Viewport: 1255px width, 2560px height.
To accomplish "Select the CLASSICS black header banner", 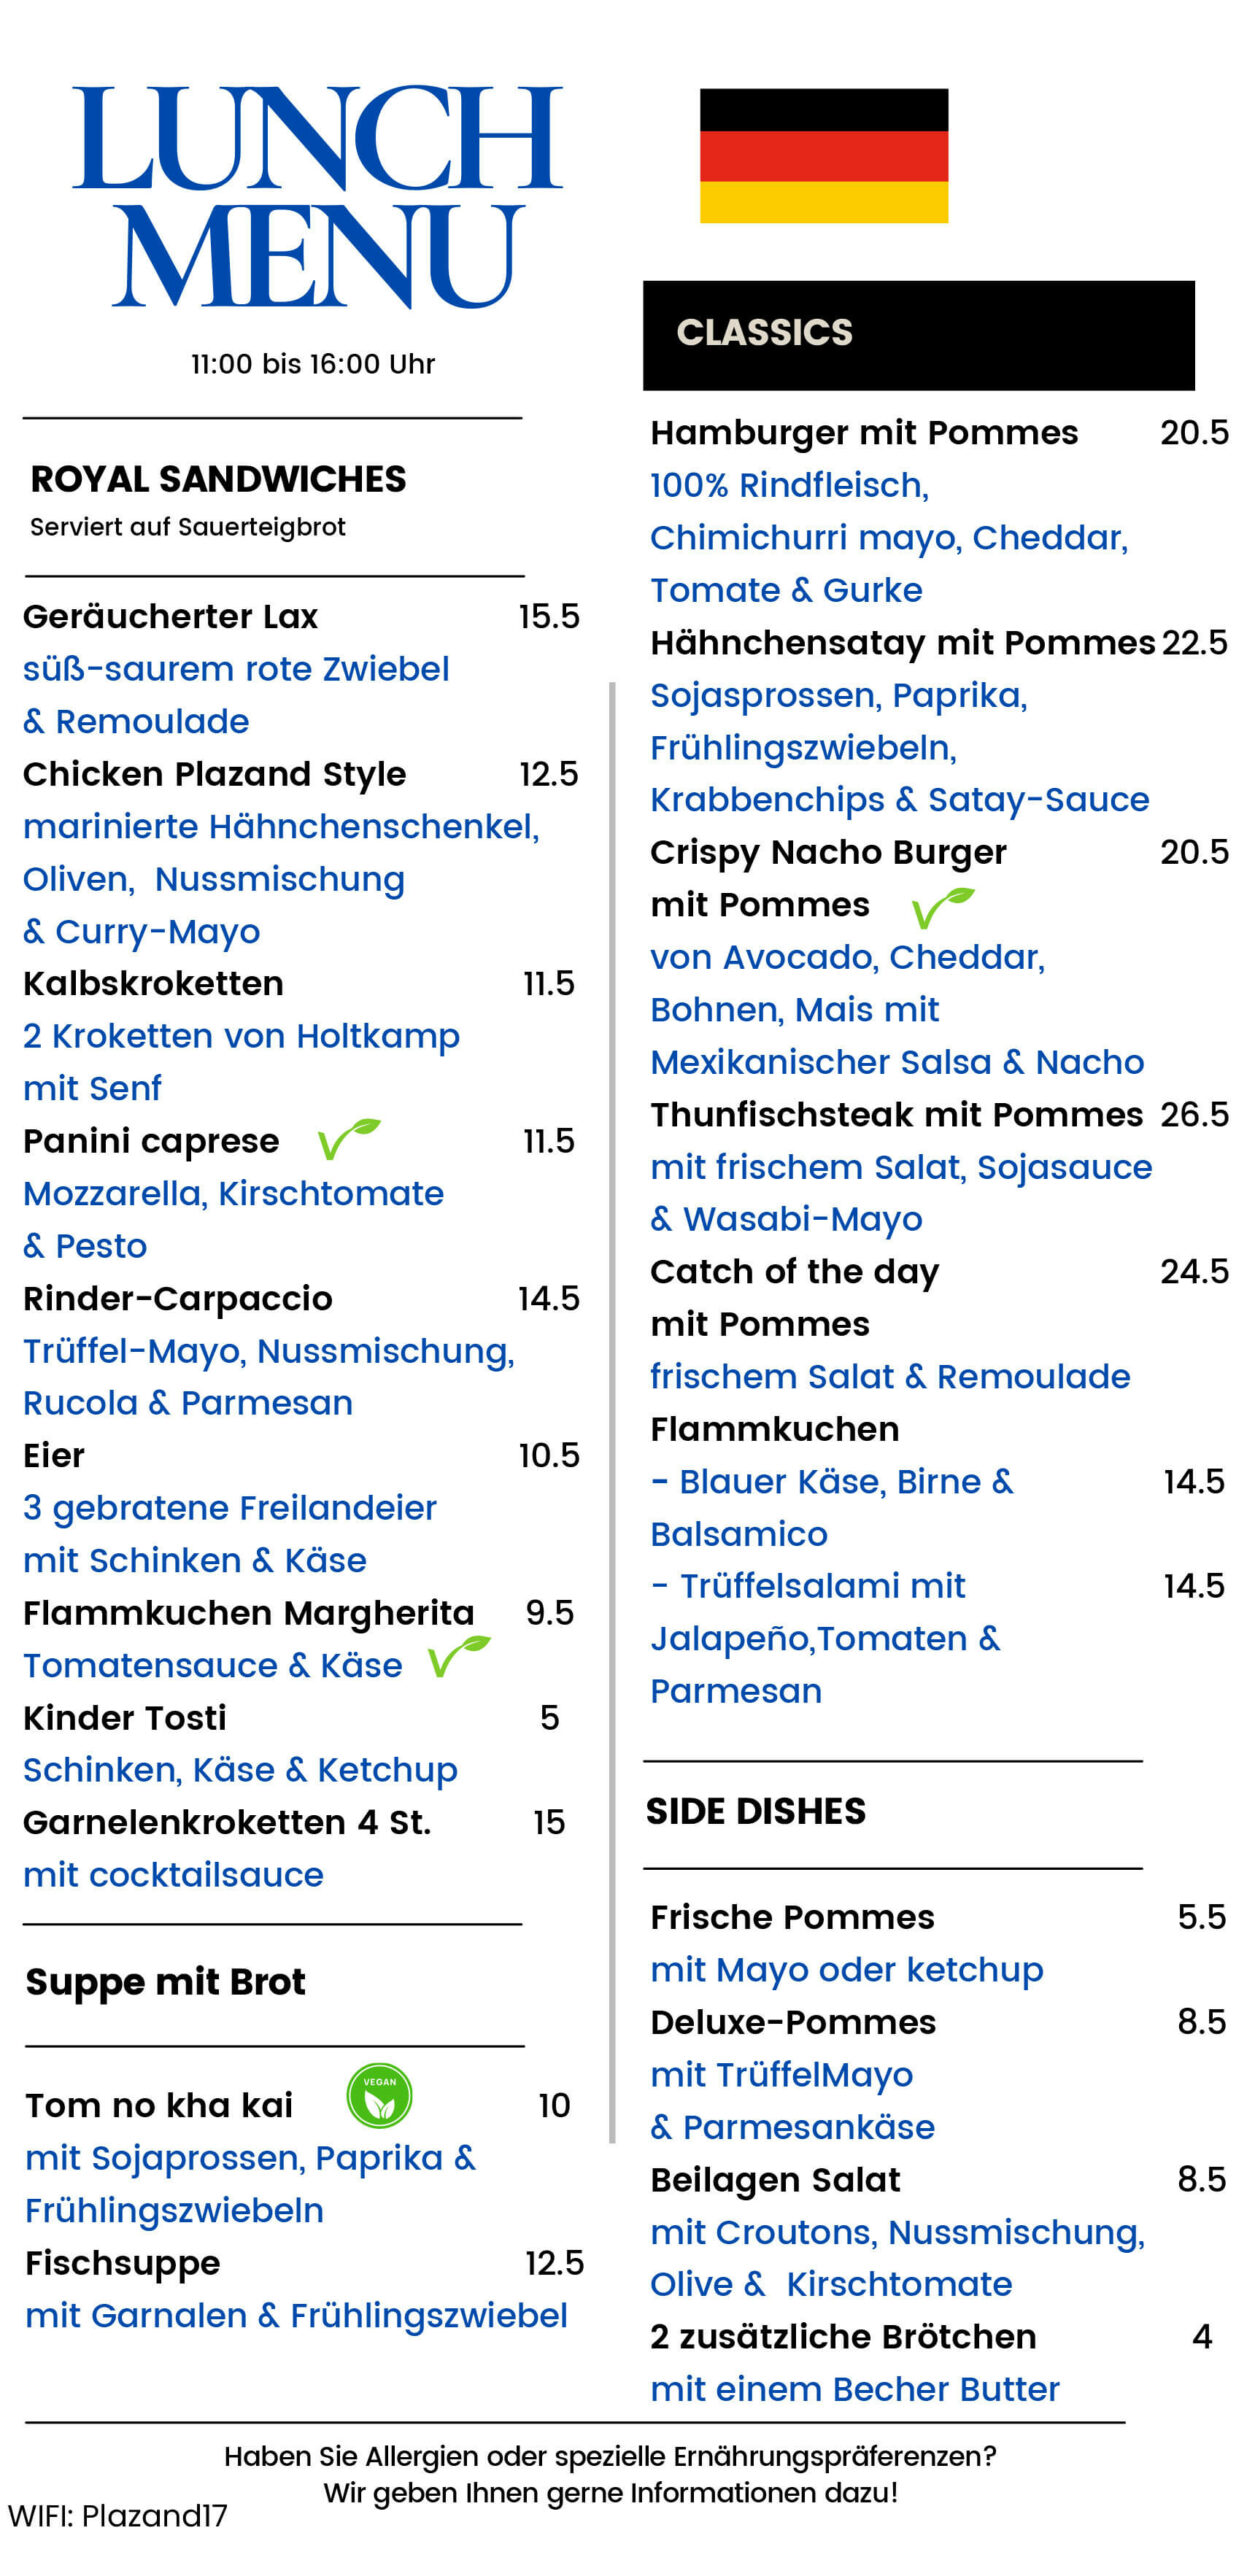I will [x=918, y=335].
